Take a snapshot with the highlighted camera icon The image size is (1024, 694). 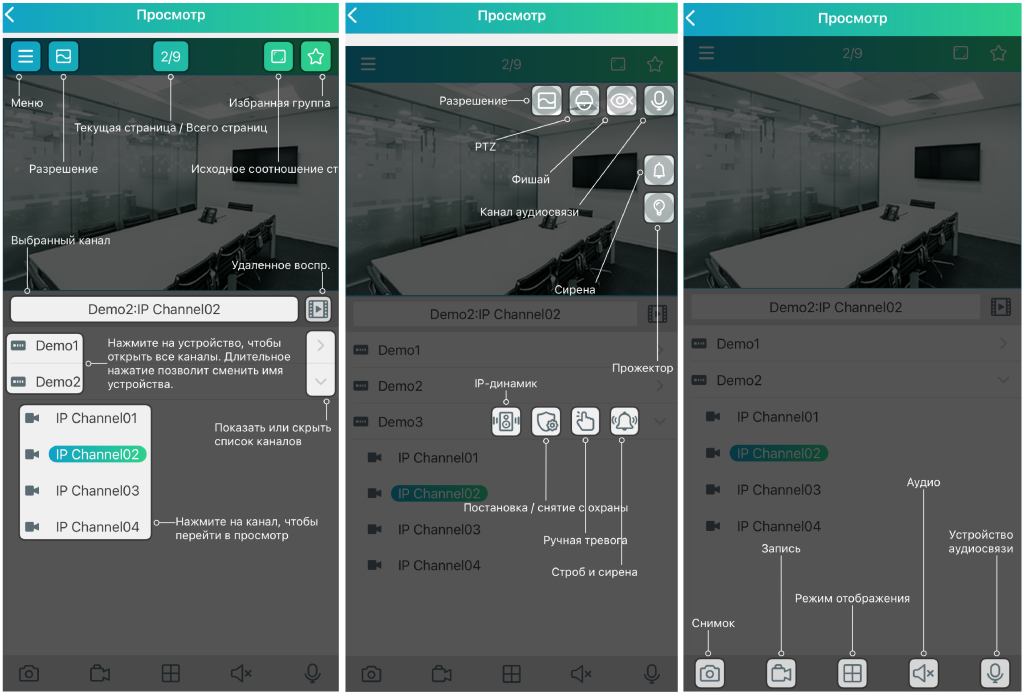click(x=710, y=674)
